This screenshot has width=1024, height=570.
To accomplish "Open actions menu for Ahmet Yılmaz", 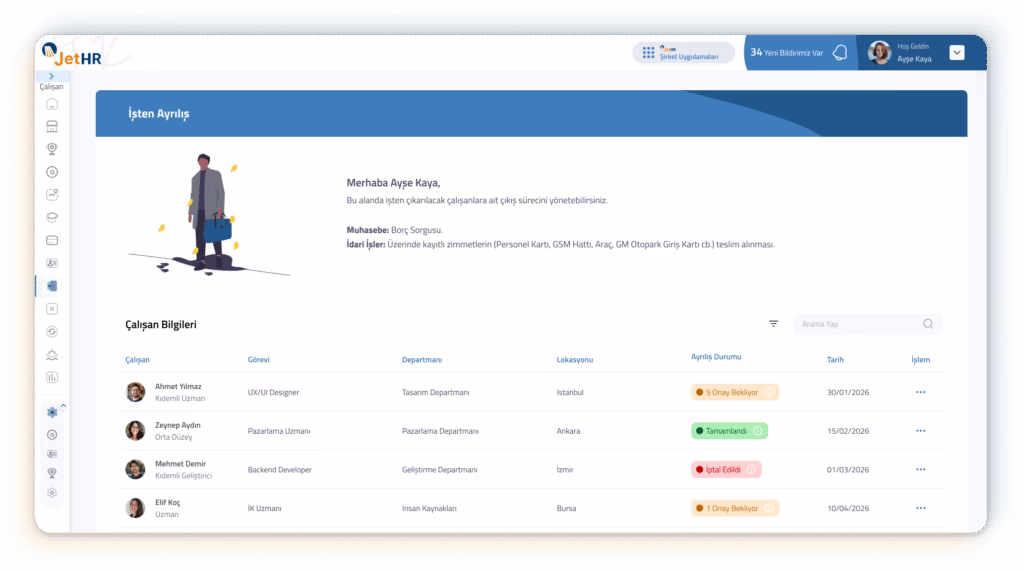I will tap(920, 392).
